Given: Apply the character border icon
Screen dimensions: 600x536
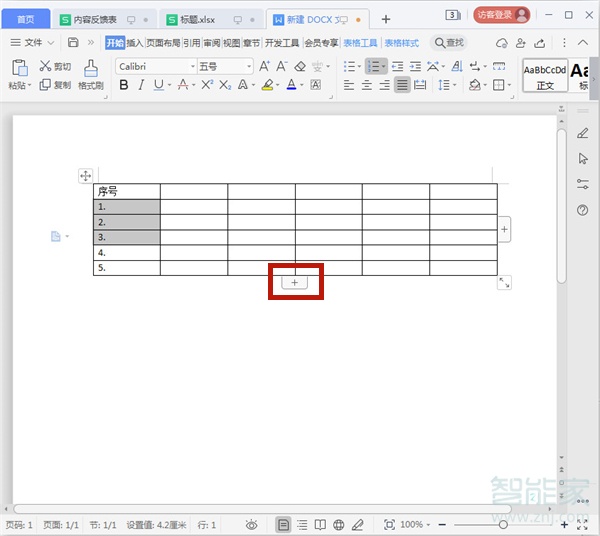Looking at the screenshot, I should tap(316, 85).
